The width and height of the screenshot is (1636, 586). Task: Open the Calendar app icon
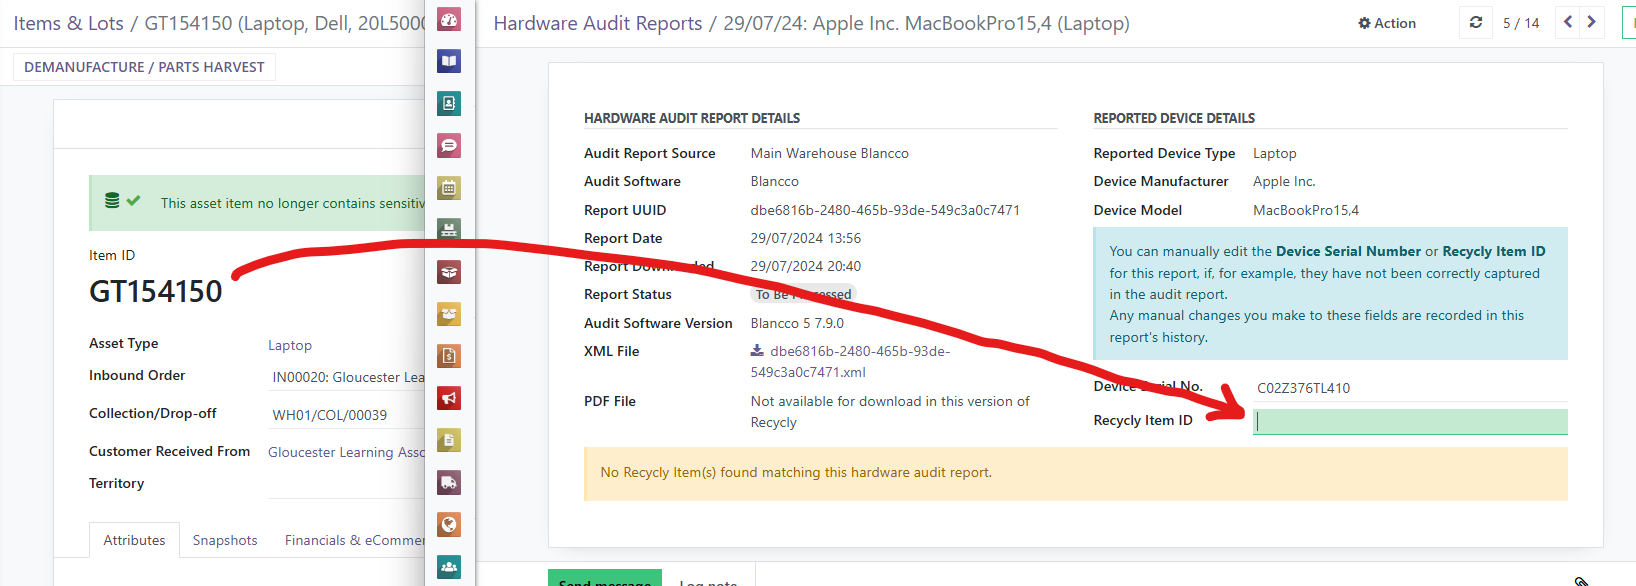(x=449, y=188)
